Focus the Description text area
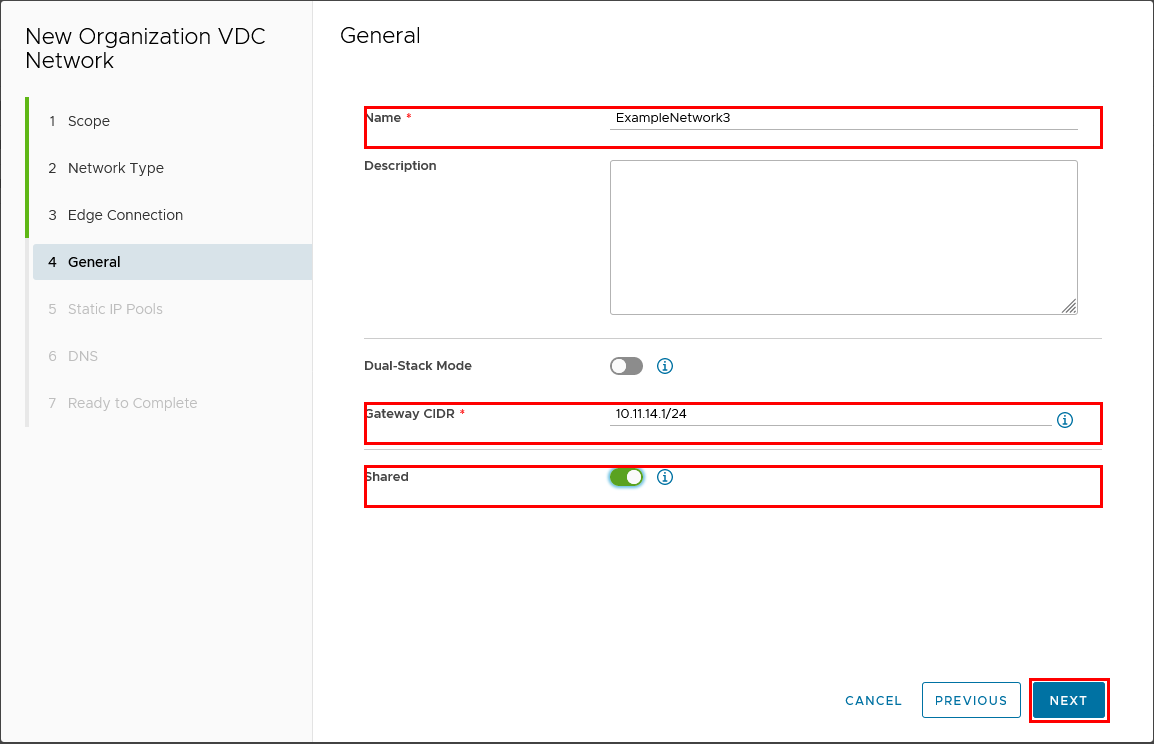 point(843,237)
